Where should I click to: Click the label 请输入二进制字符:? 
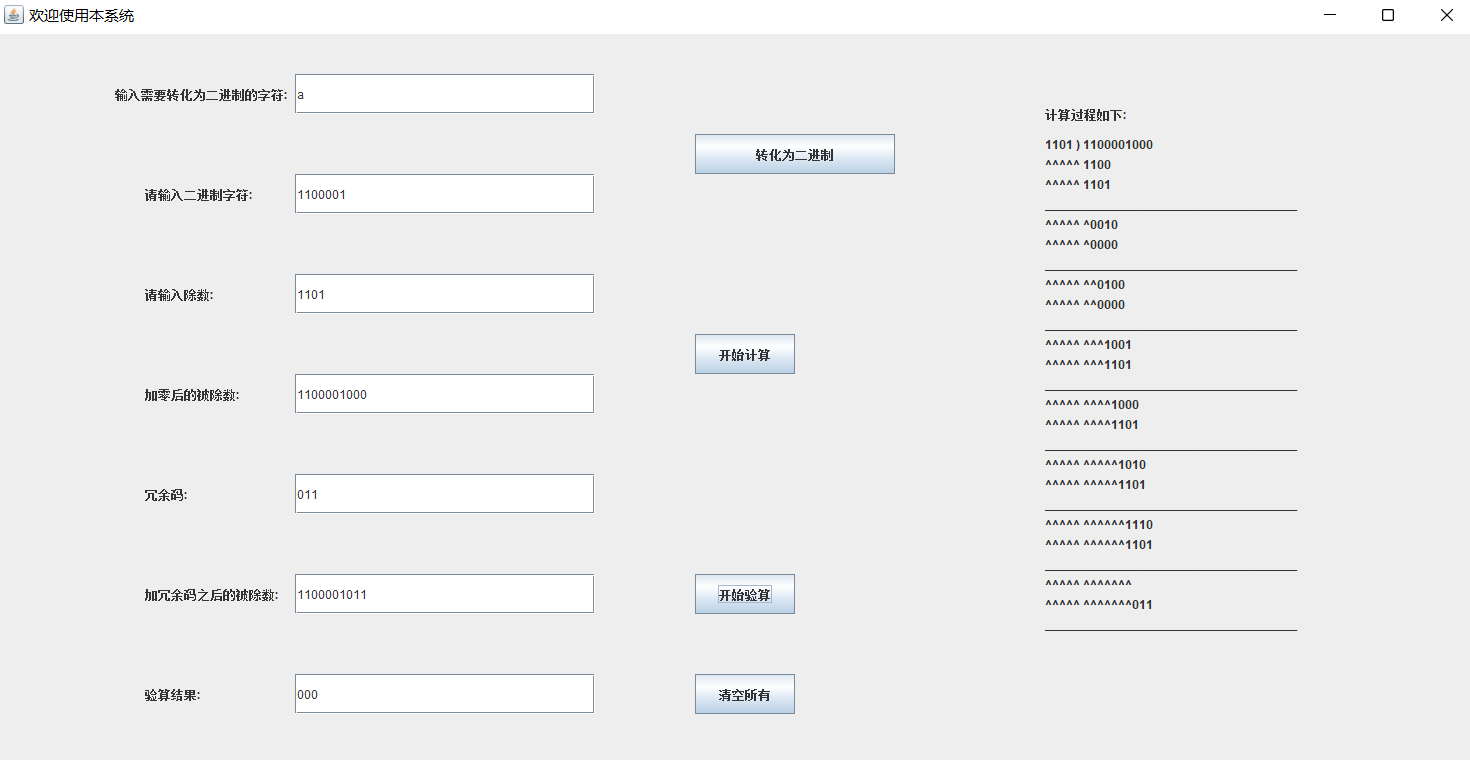pyautogui.click(x=198, y=195)
